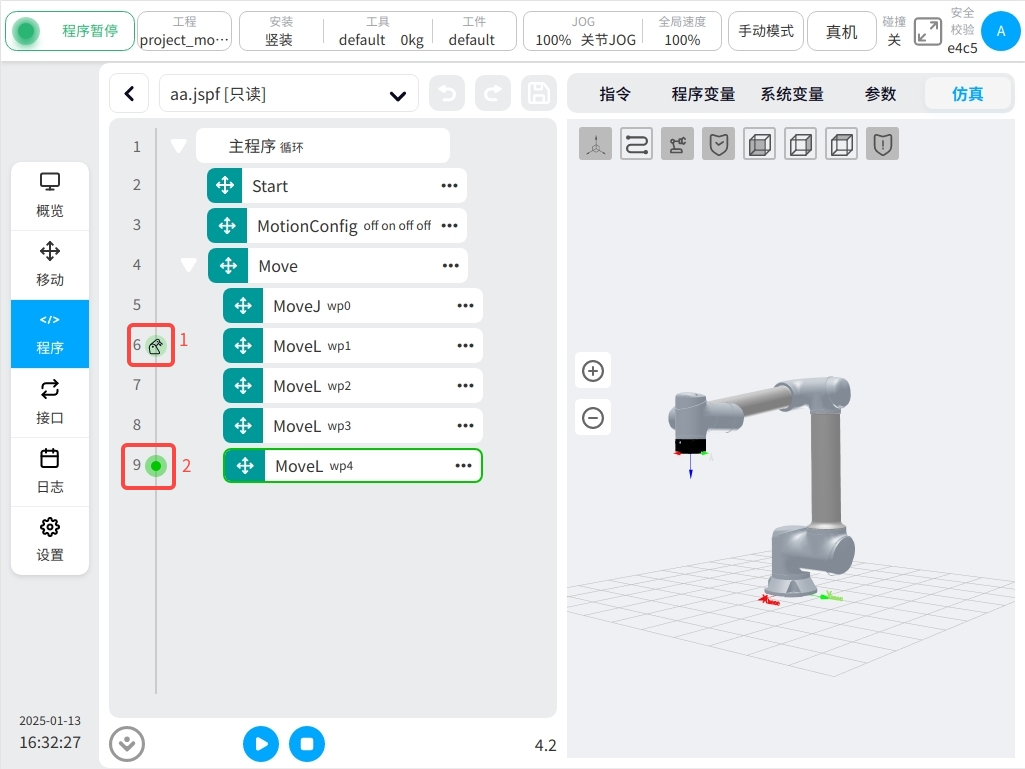Click the save program icon

539,94
